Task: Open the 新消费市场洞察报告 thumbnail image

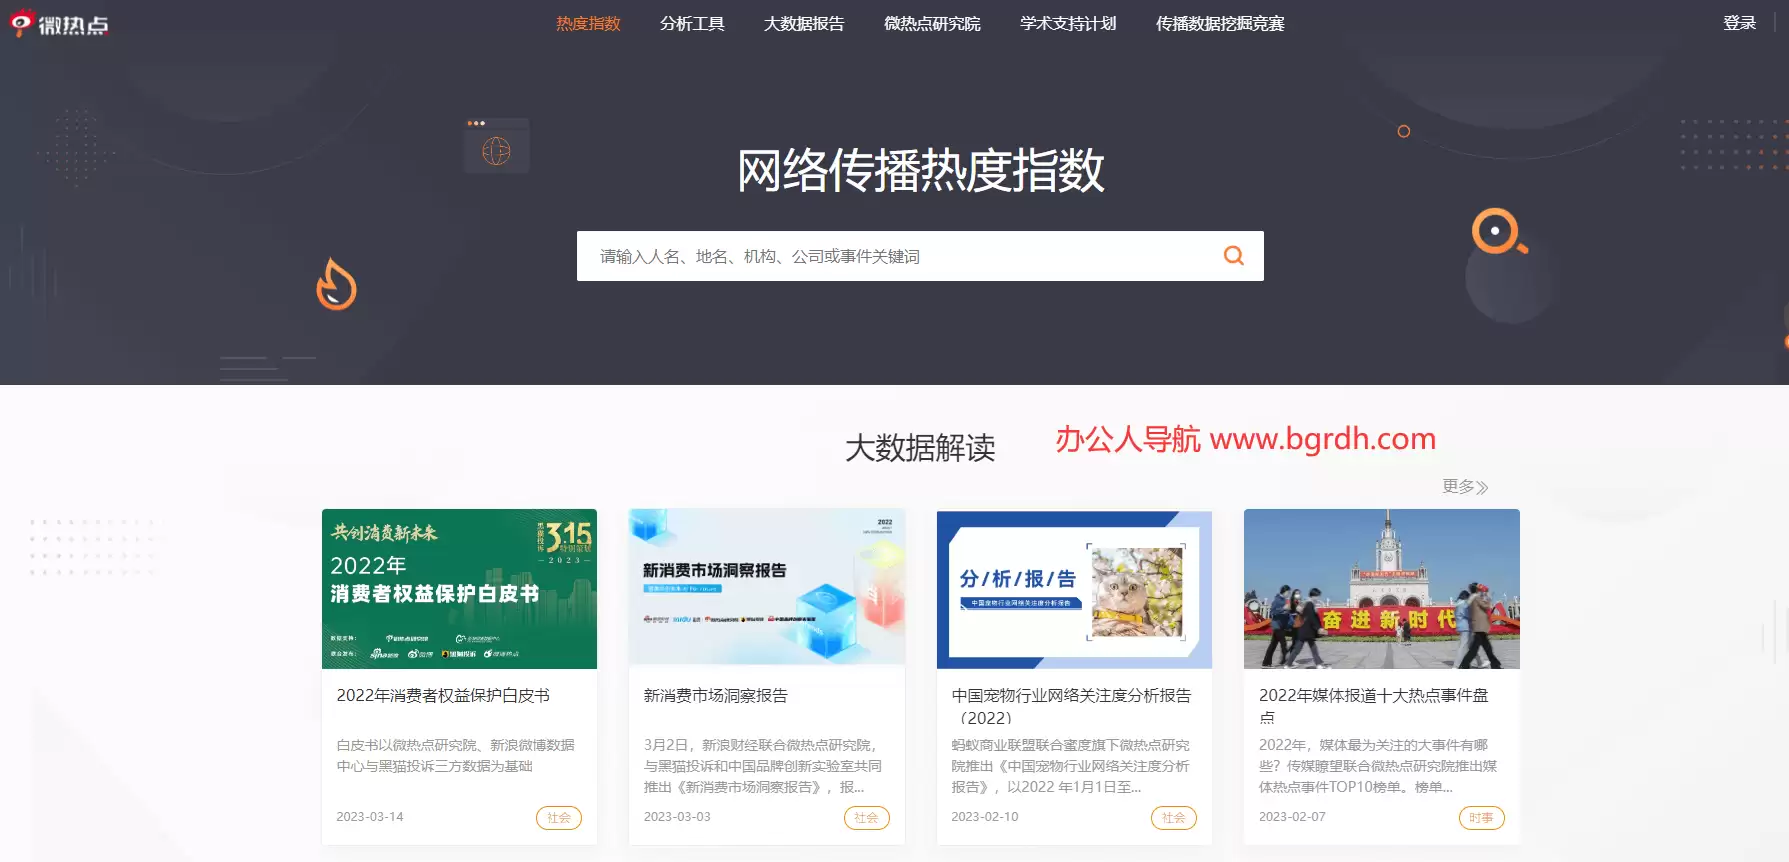Action: [767, 589]
